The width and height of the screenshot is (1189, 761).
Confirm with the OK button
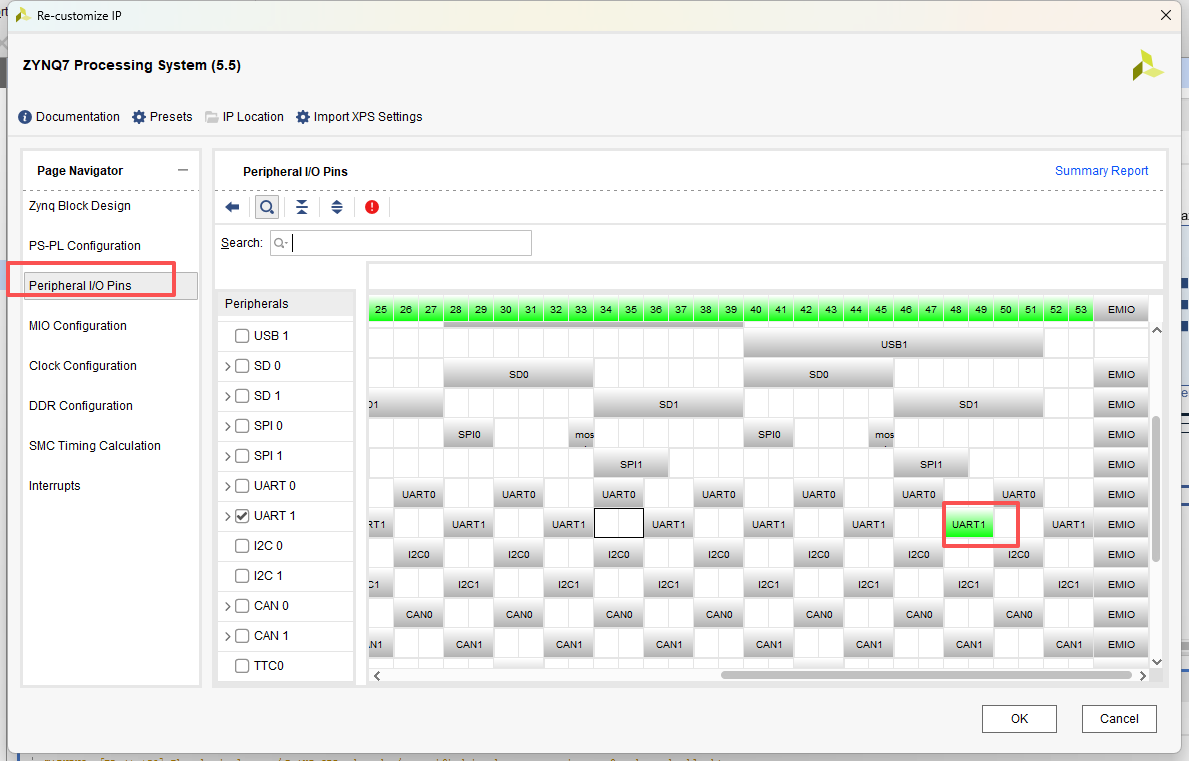pos(1019,719)
